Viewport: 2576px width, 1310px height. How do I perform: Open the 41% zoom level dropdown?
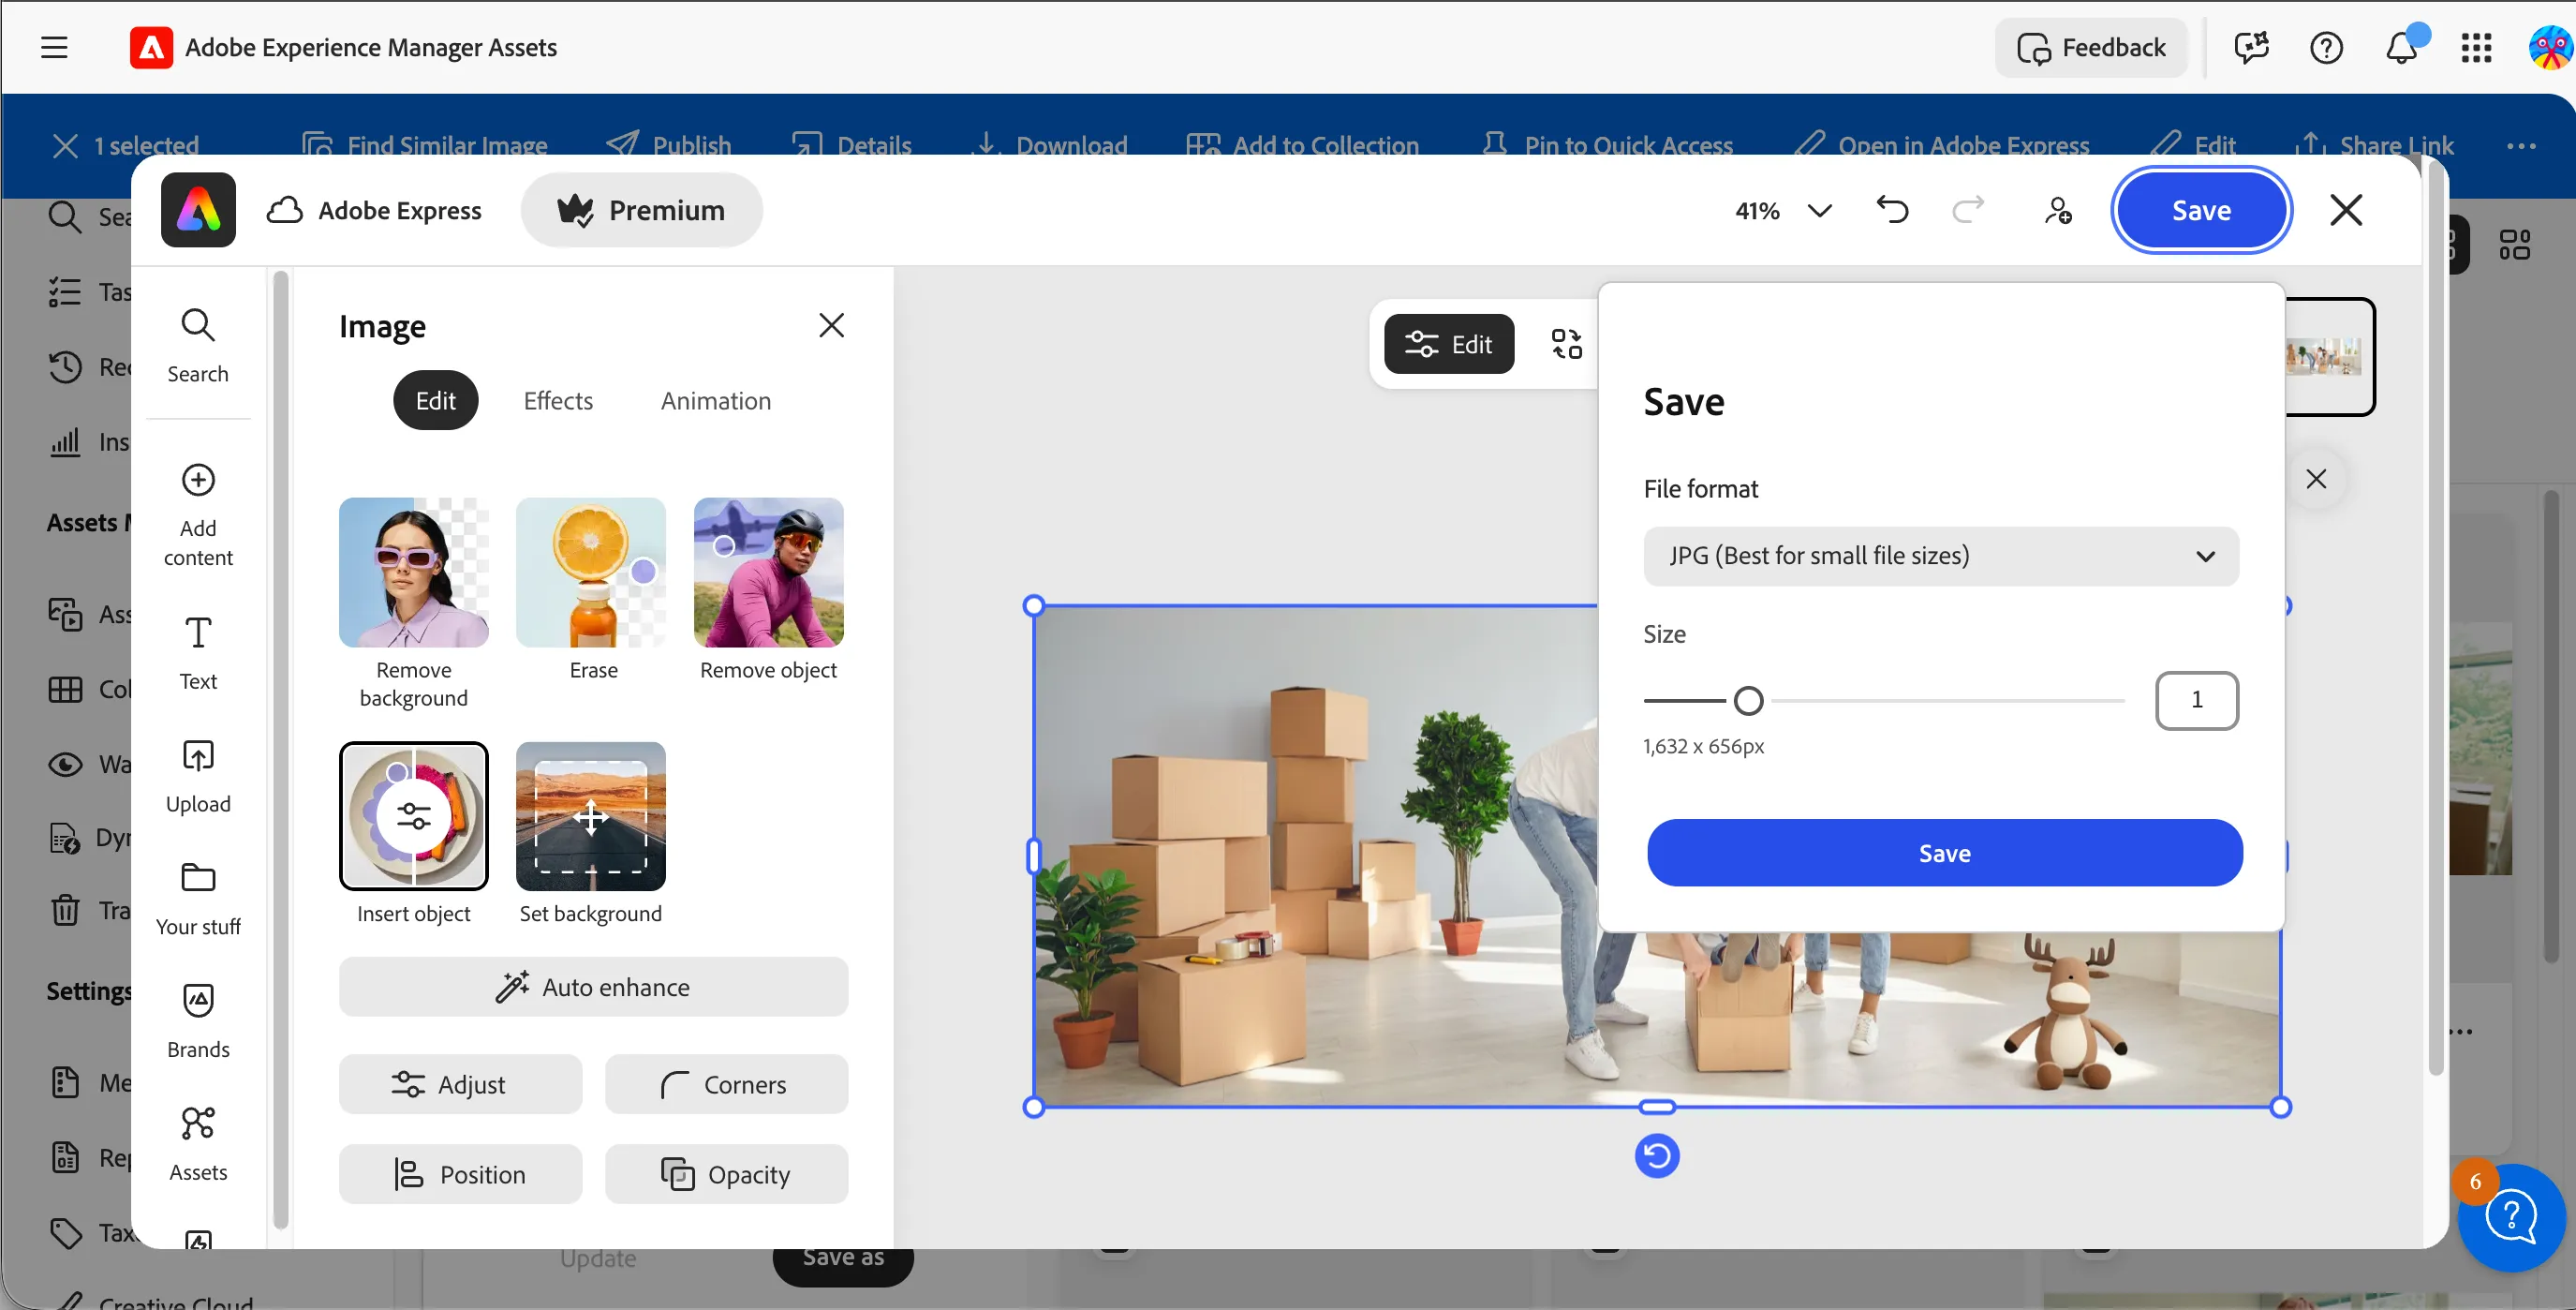click(1784, 210)
